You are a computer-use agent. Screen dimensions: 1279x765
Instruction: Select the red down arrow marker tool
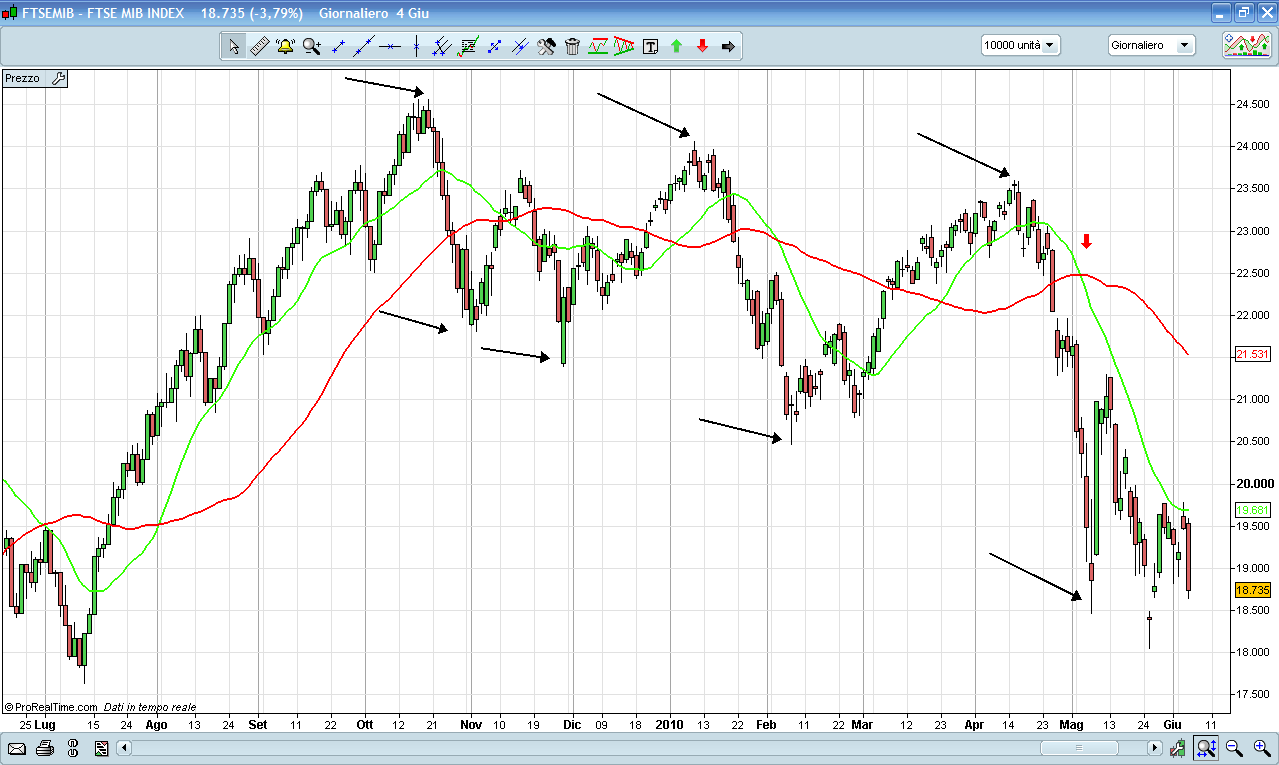pos(702,46)
